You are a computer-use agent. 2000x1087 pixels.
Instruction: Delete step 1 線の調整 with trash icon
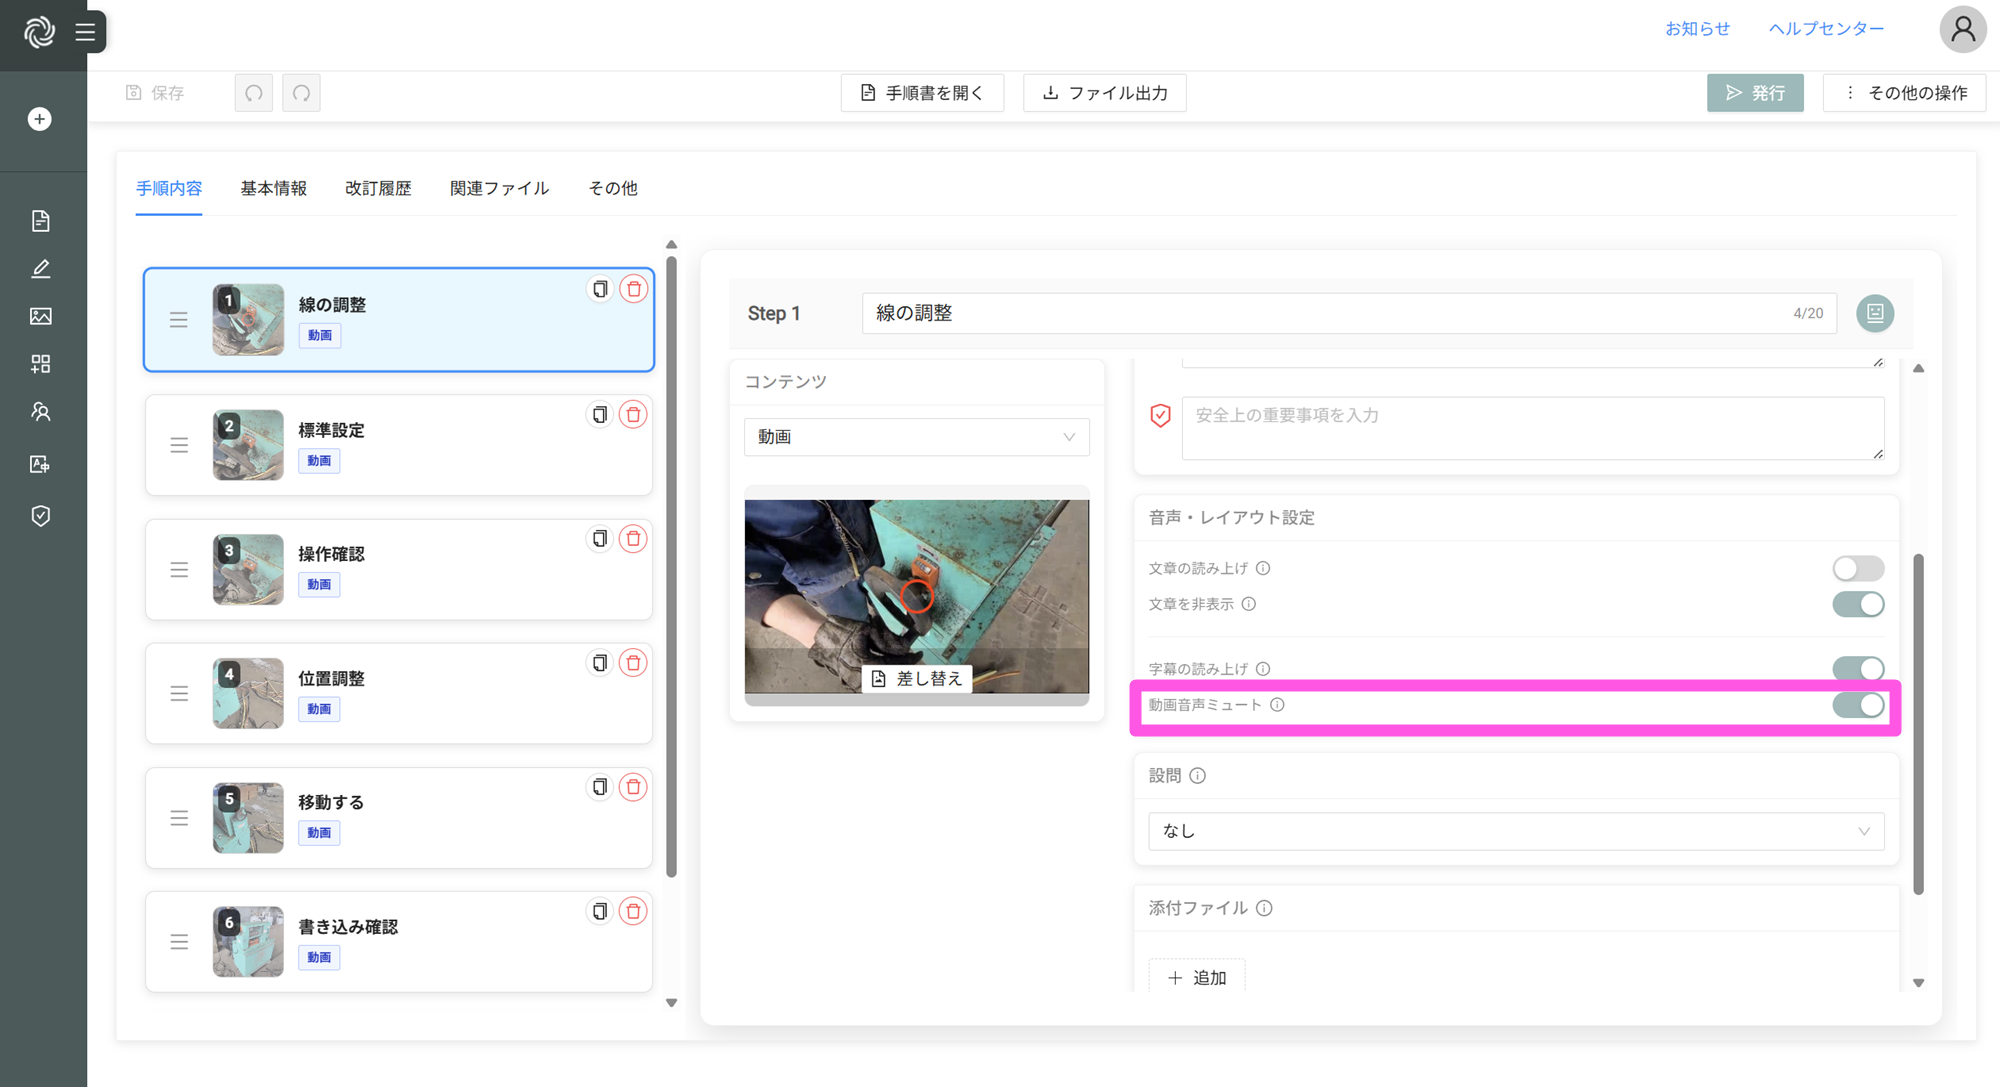(634, 289)
